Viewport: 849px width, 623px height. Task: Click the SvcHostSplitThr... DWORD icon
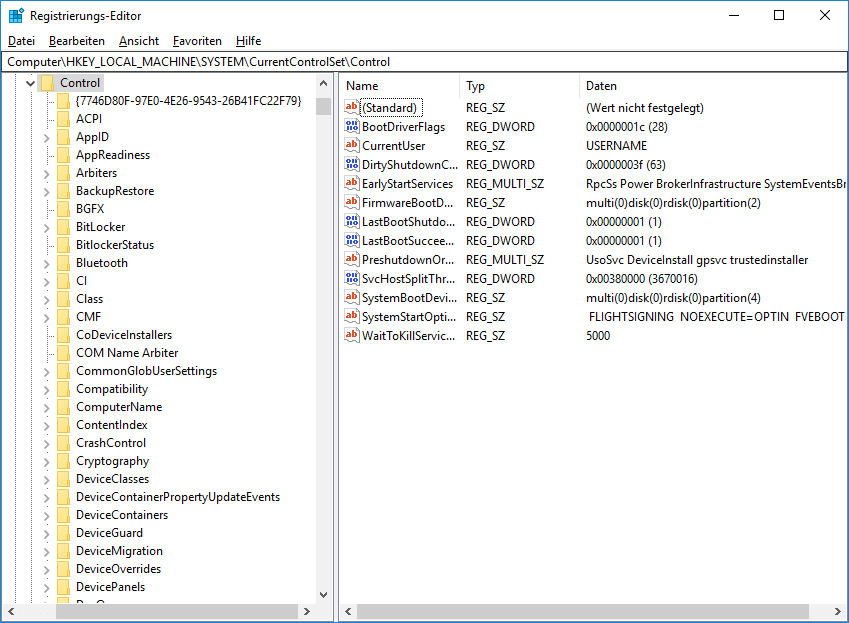click(x=352, y=278)
